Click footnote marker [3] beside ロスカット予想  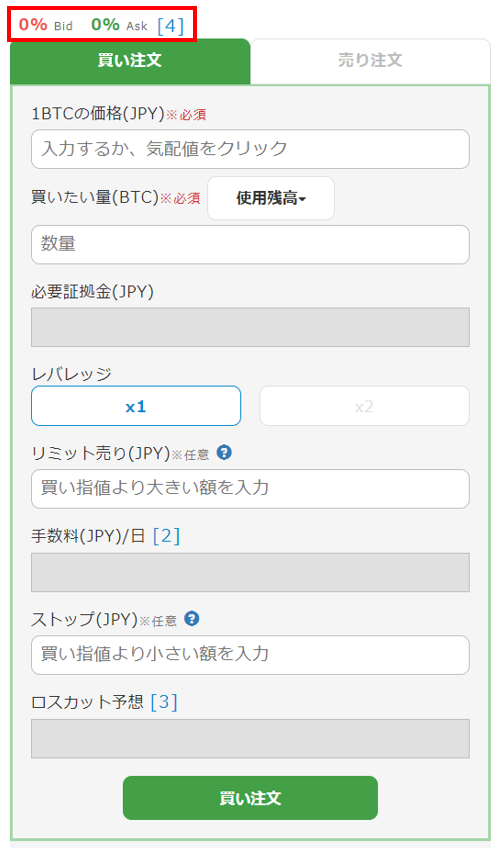164,702
